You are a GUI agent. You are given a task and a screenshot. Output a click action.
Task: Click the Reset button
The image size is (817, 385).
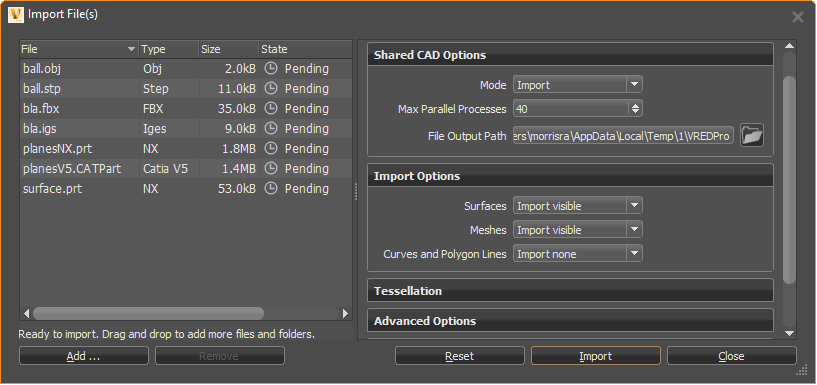pos(460,356)
